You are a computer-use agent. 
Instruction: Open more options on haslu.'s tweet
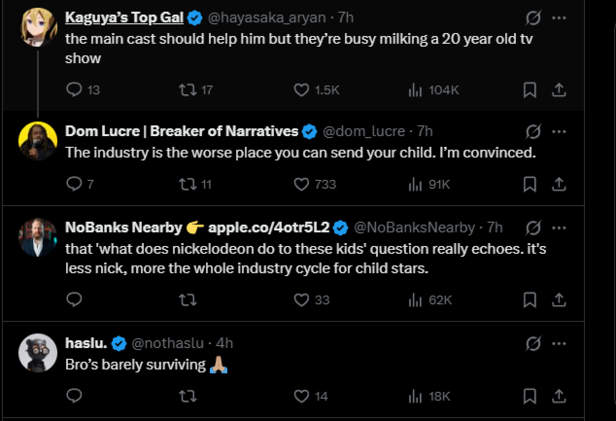[559, 344]
